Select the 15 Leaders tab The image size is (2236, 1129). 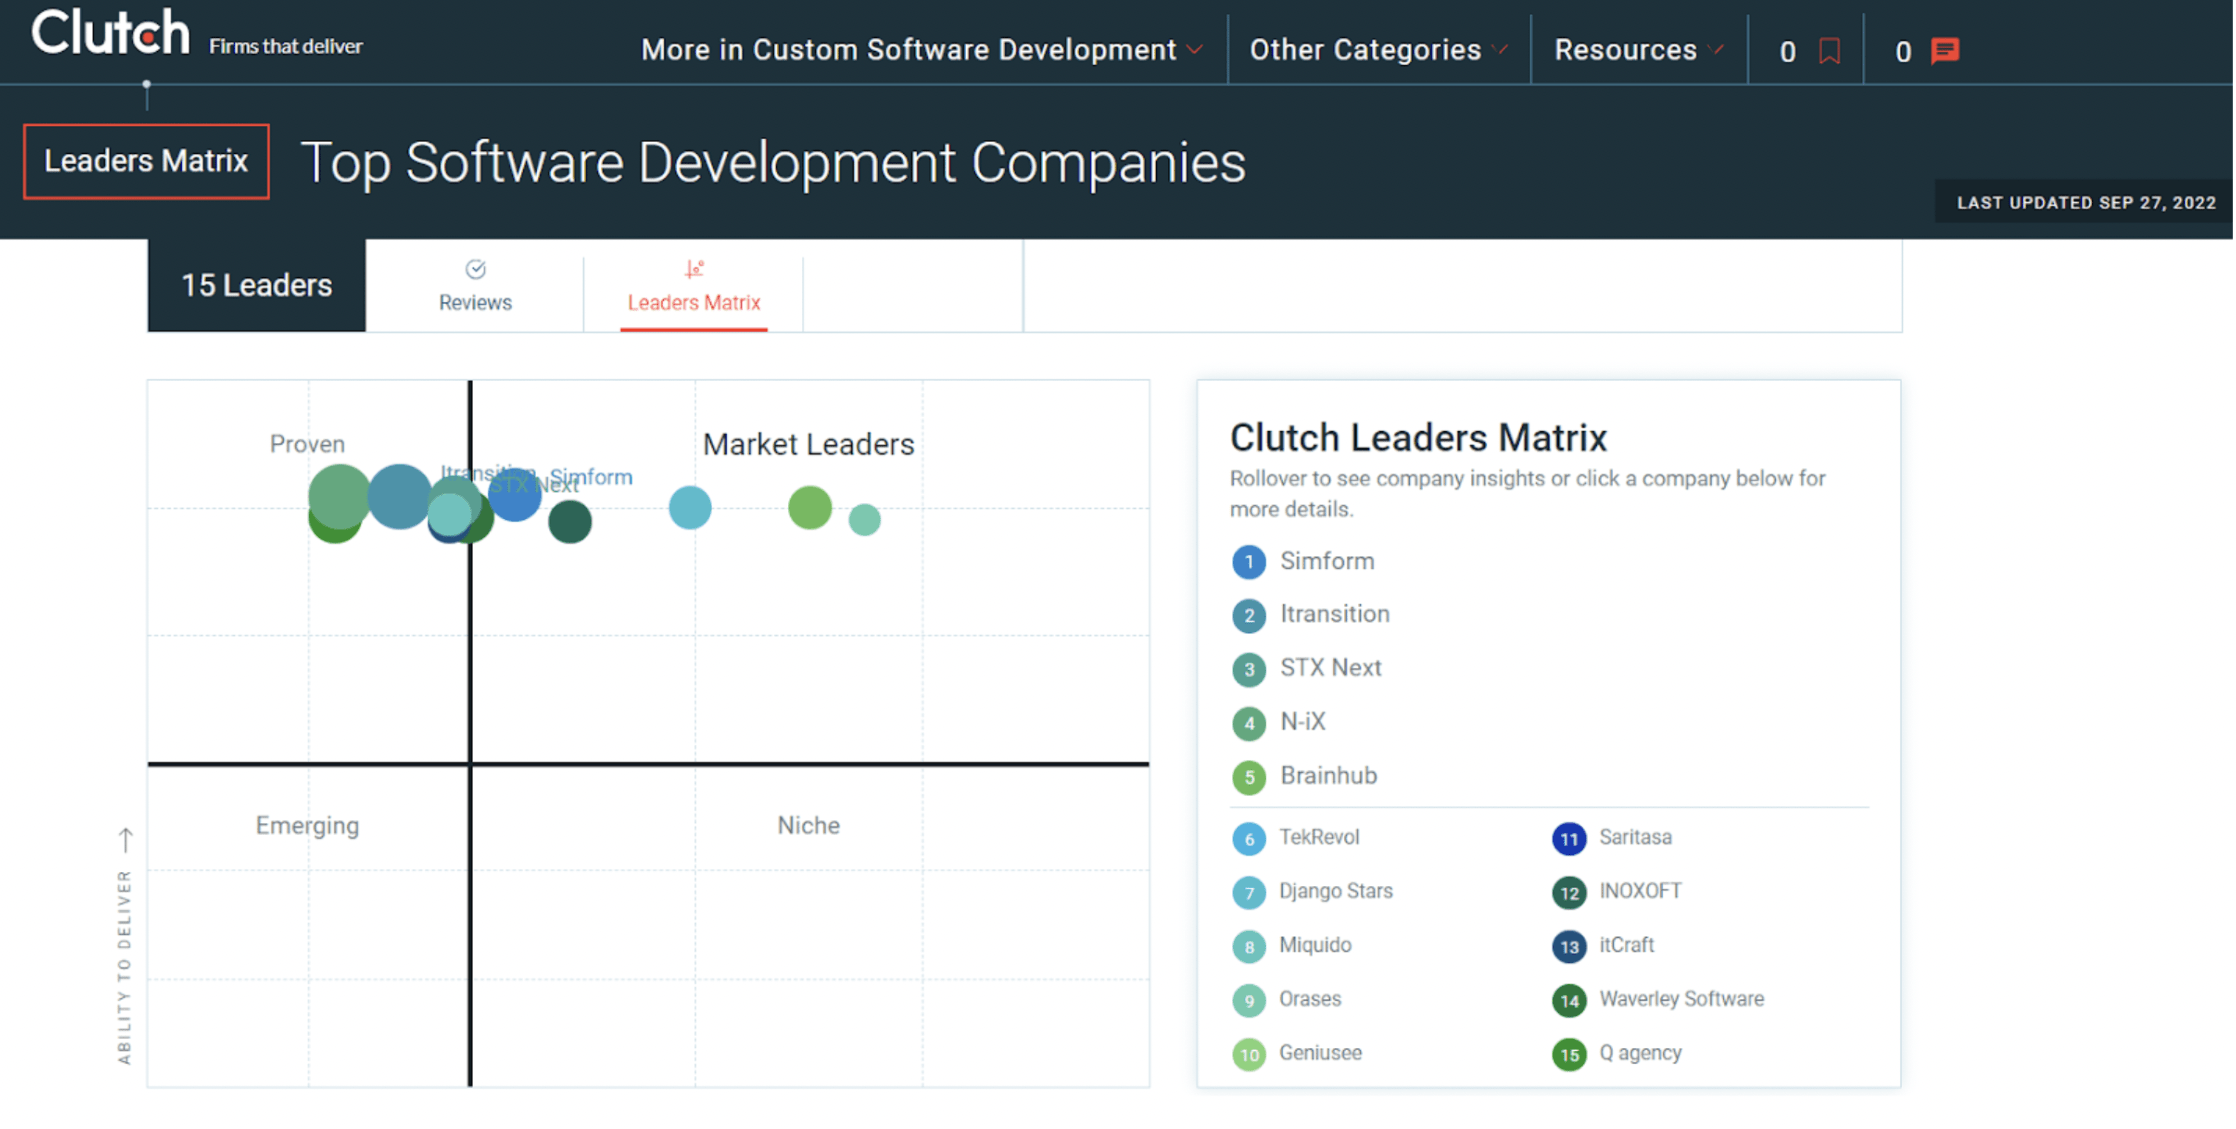pyautogui.click(x=256, y=285)
